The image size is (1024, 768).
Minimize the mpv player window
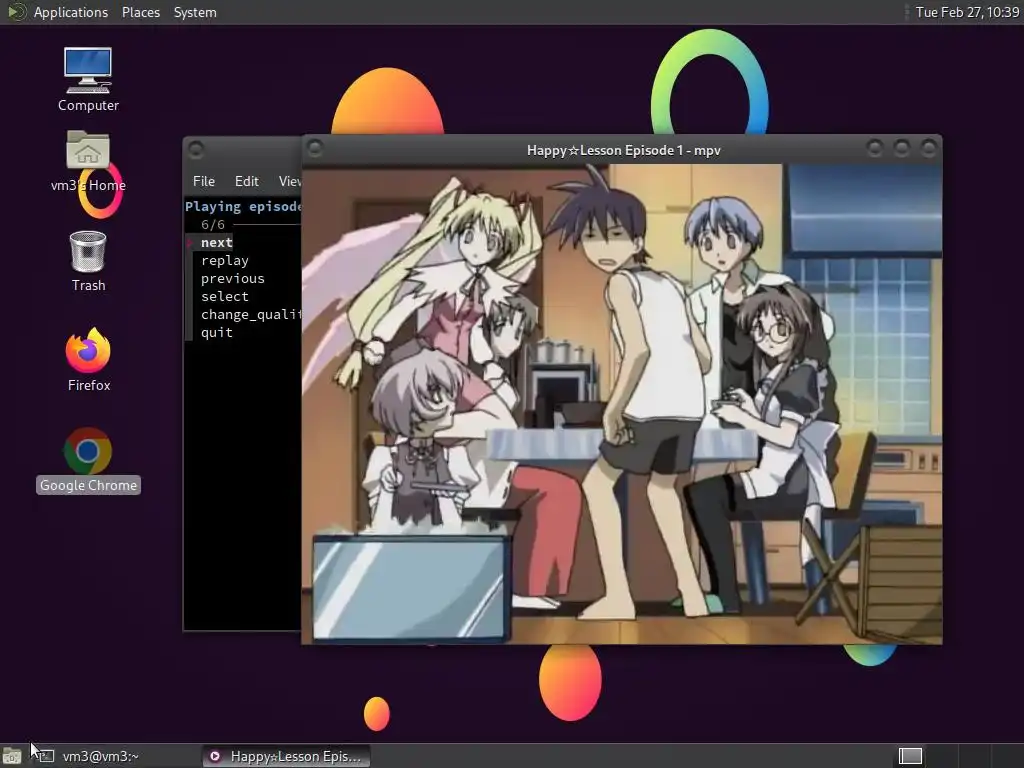coord(874,149)
